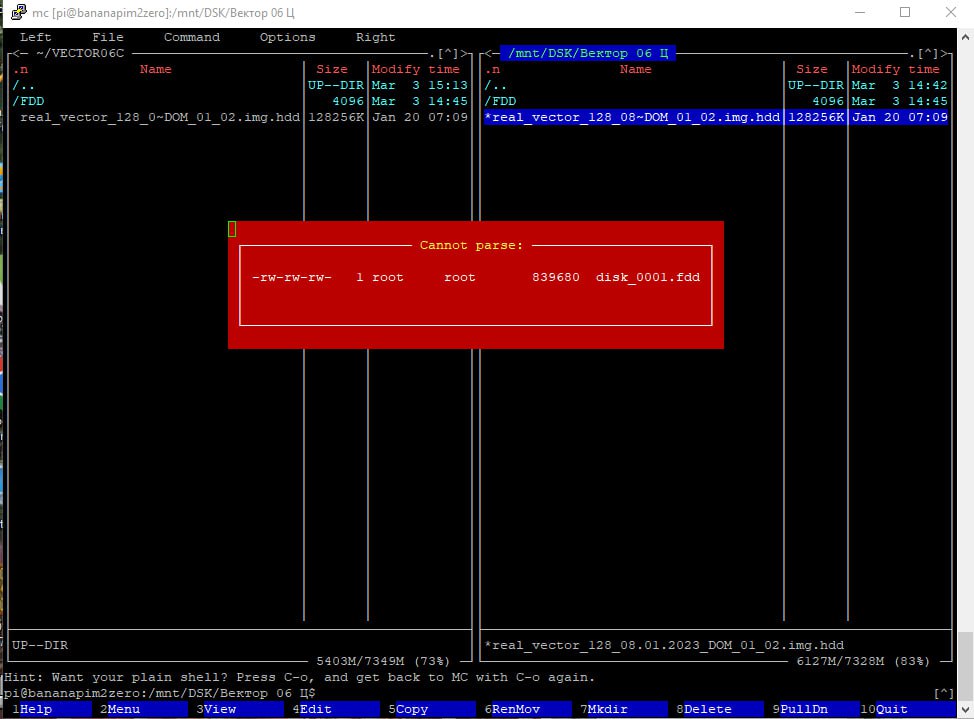This screenshot has width=974, height=719.
Task: Select the 7Mkdir function key button
Action: pyautogui.click(x=611, y=709)
